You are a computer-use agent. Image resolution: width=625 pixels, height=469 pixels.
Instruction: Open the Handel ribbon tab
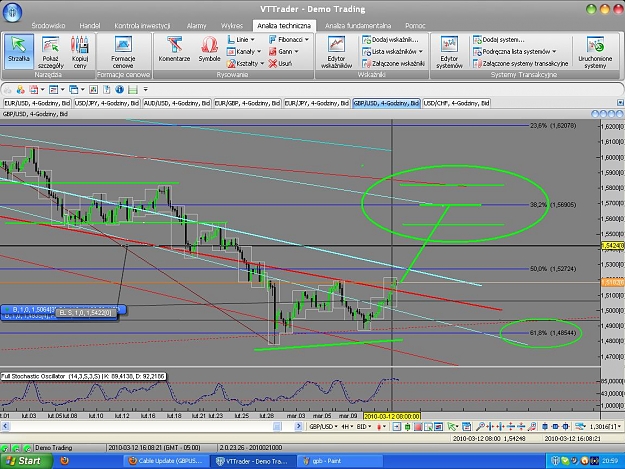pyautogui.click(x=90, y=26)
